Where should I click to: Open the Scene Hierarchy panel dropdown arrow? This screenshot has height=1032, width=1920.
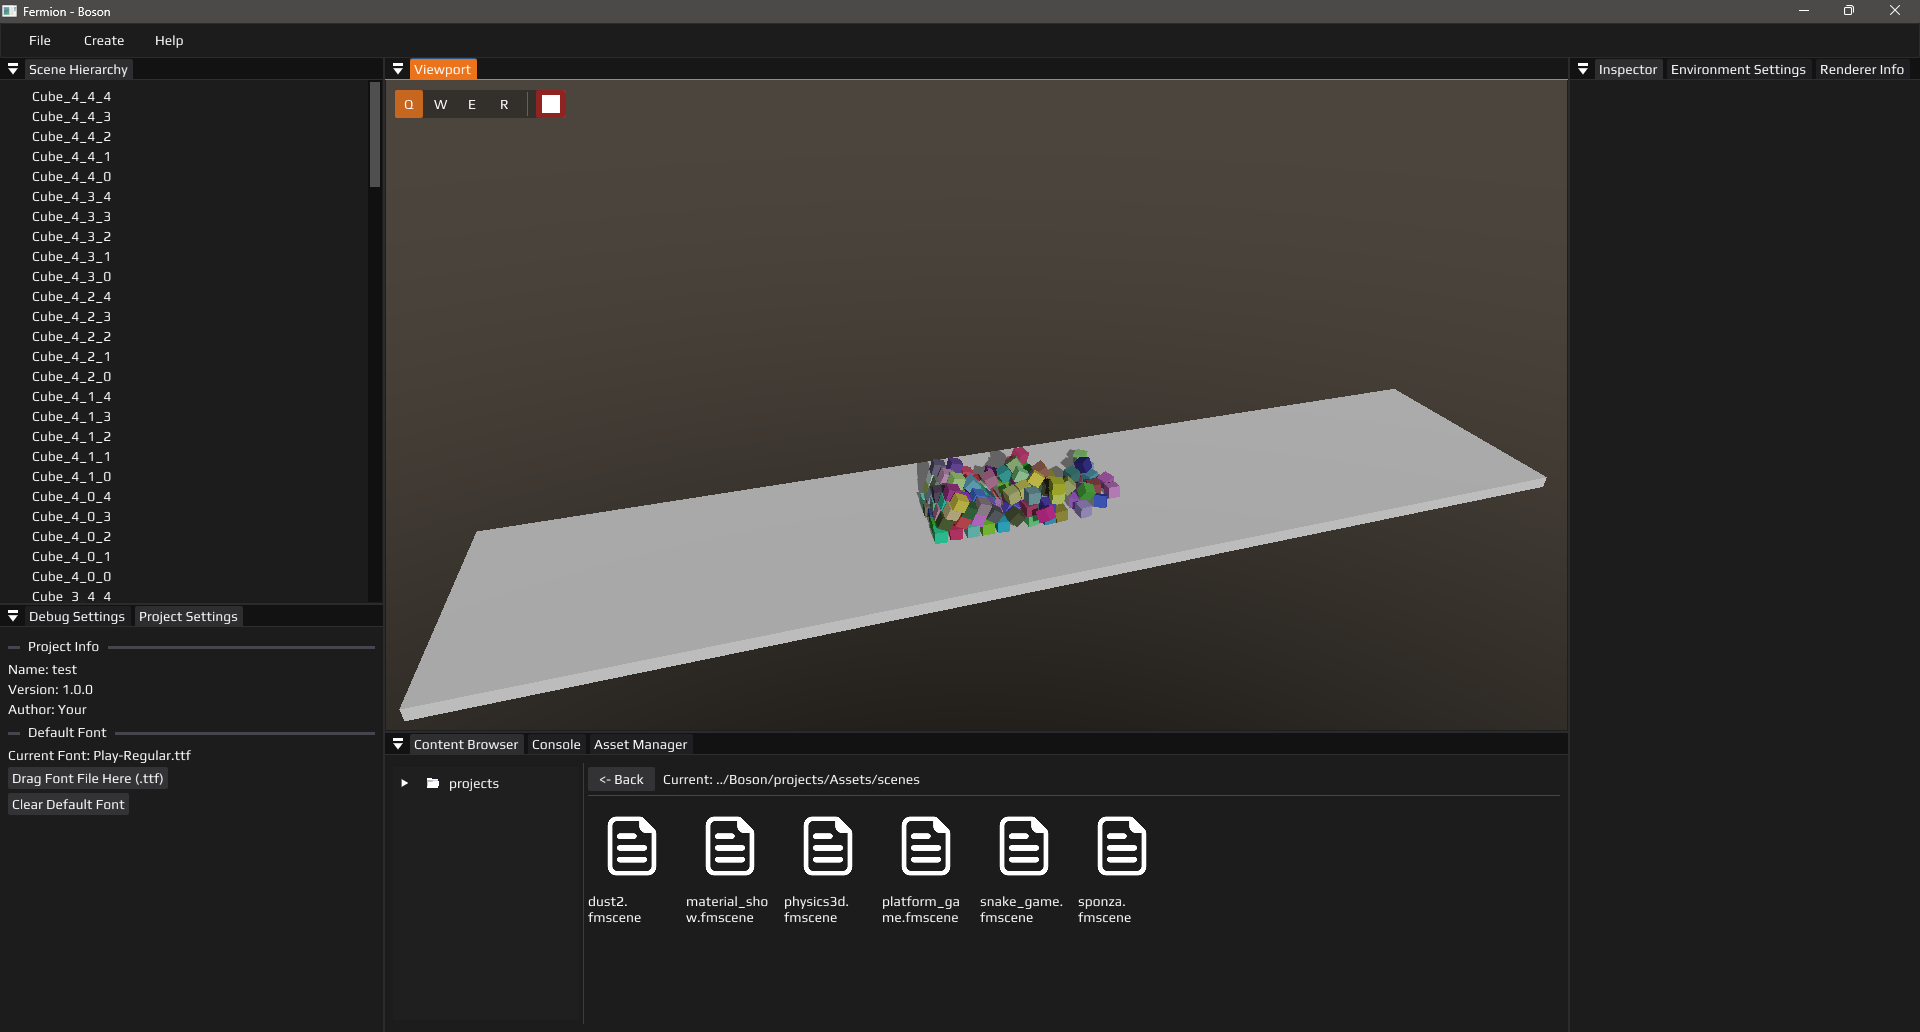13,69
